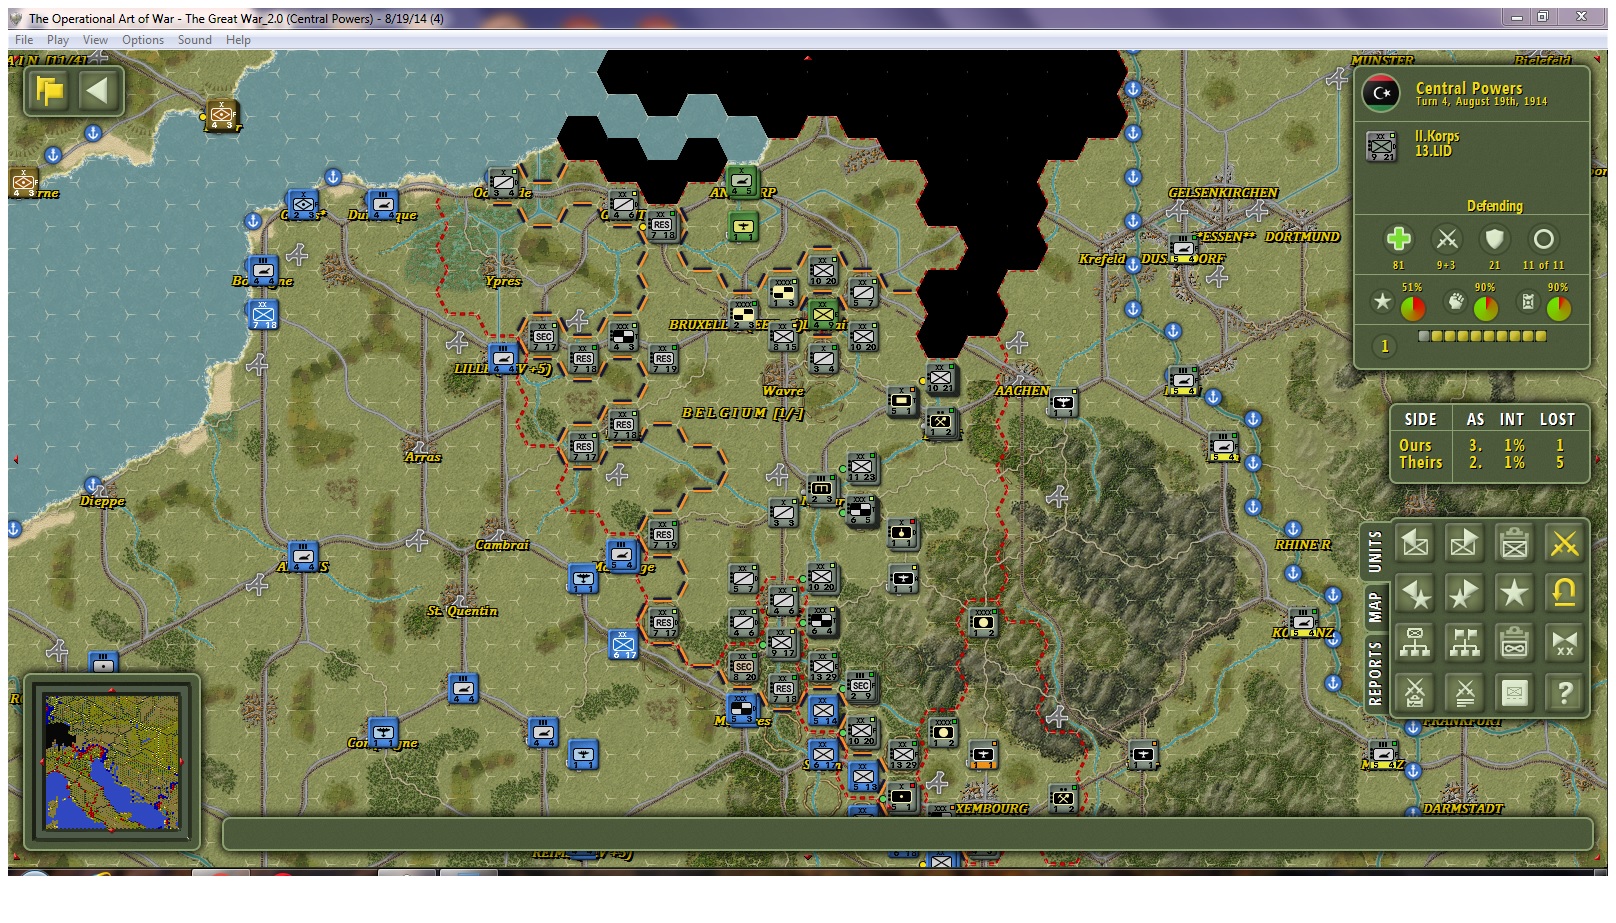The height and width of the screenshot is (923, 1616).
Task: Open the Play menu
Action: (58, 40)
